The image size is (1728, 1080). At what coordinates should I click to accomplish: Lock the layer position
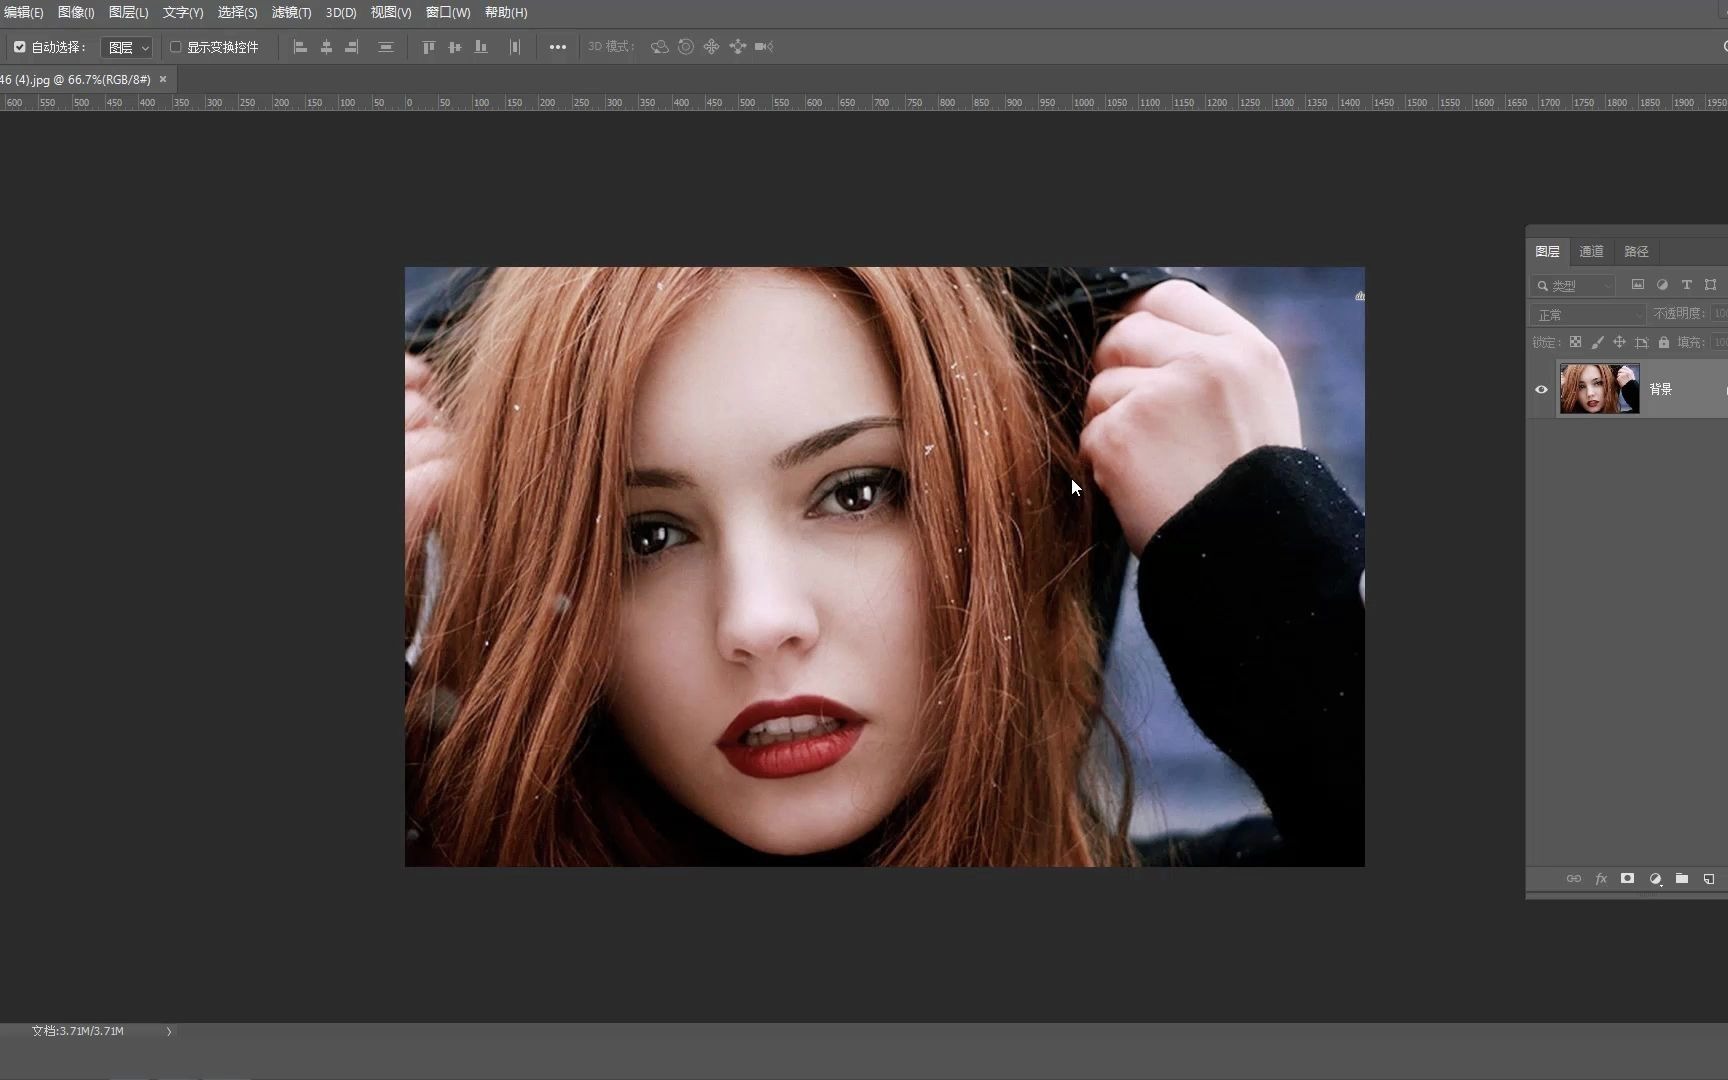coord(1620,342)
